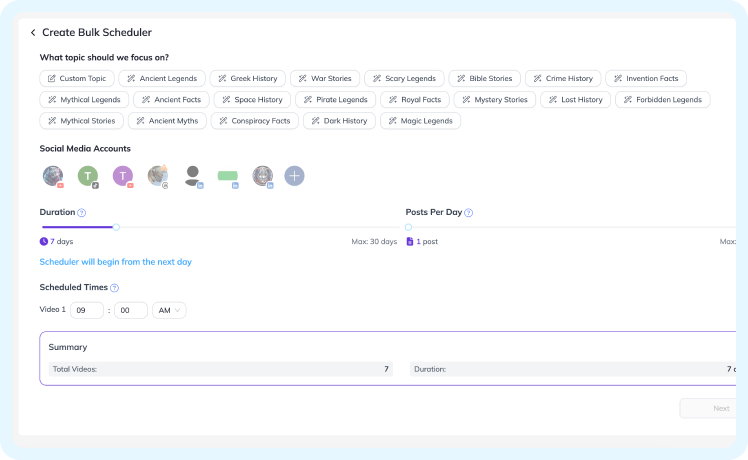Image resolution: width=748 pixels, height=460 pixels.
Task: Click the Posts Per Day slider handle
Action: 408,227
